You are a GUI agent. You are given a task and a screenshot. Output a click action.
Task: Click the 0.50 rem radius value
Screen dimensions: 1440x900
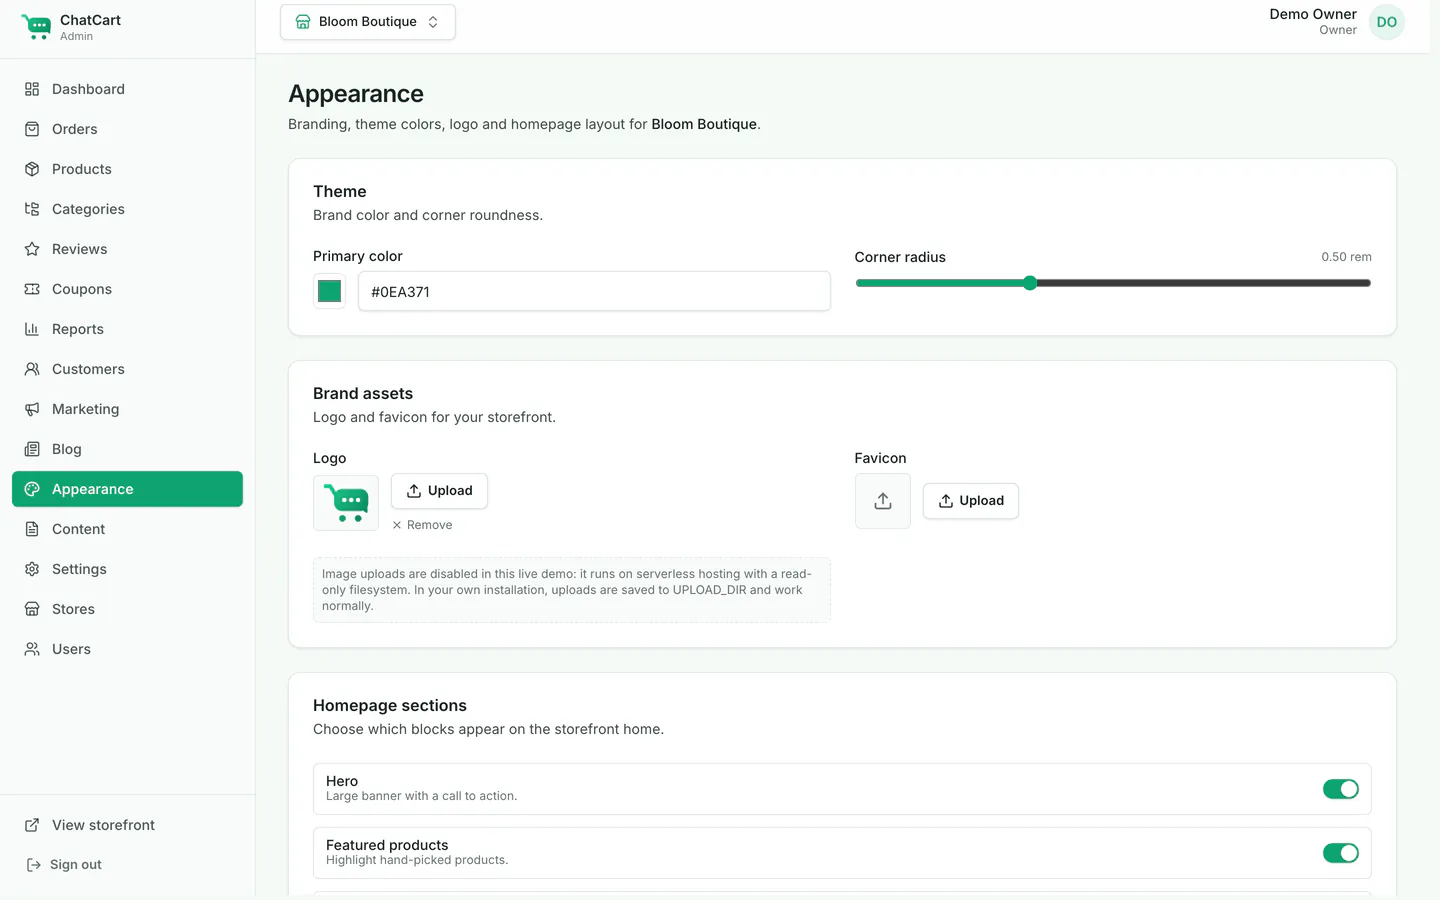(x=1346, y=257)
